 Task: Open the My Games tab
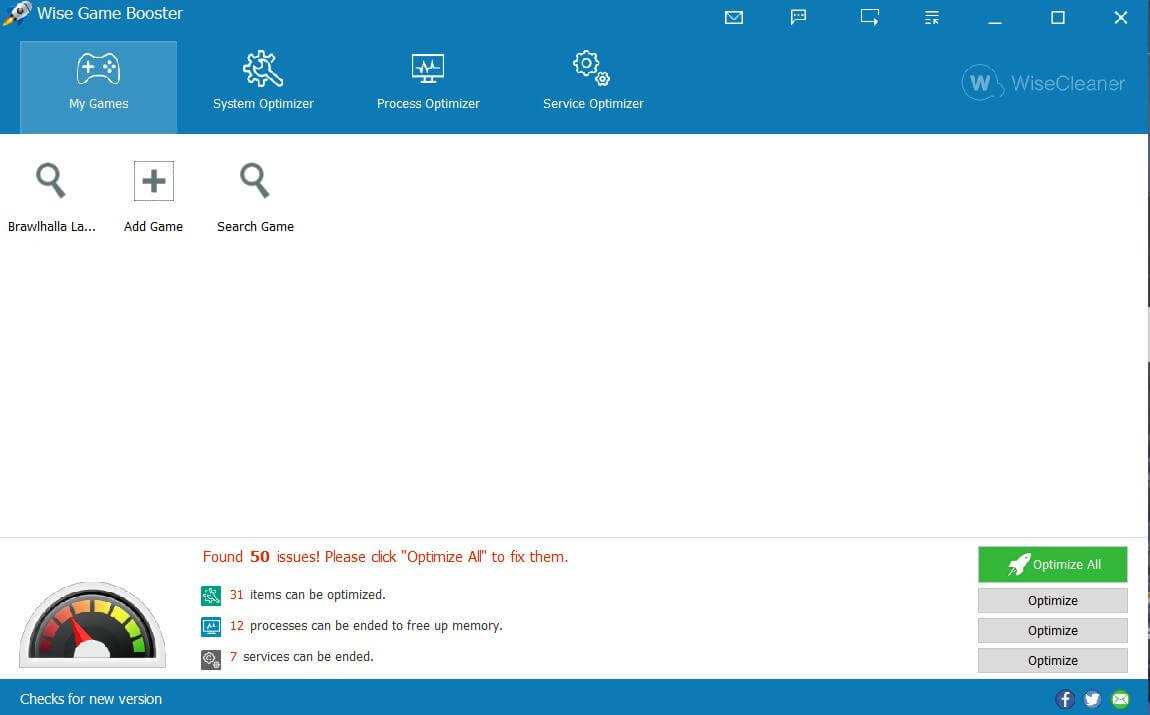[x=98, y=87]
